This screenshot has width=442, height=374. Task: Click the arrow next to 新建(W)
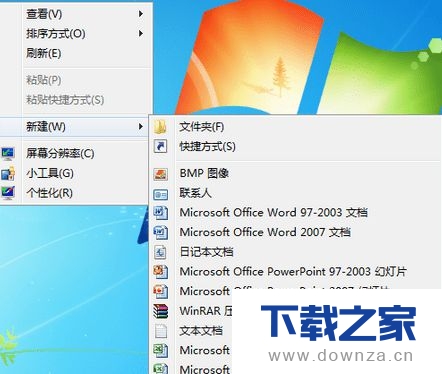[x=141, y=127]
